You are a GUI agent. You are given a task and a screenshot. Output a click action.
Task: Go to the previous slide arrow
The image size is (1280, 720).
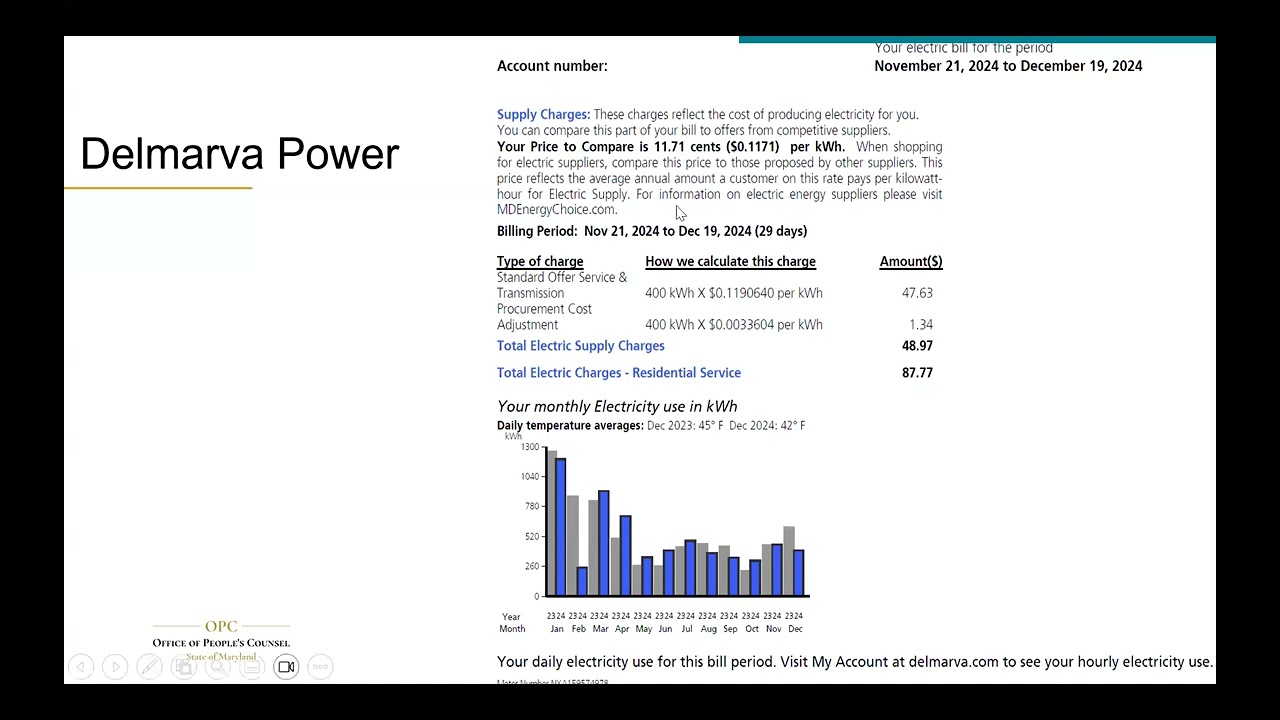[81, 667]
